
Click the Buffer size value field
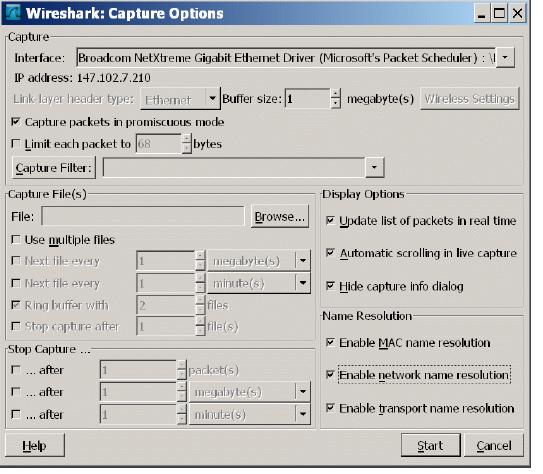[x=308, y=99]
